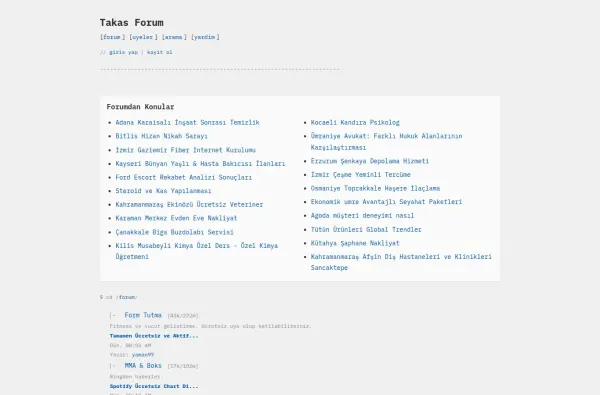Click the /forum/ path link
This screenshot has height=395, width=600.
point(127,297)
